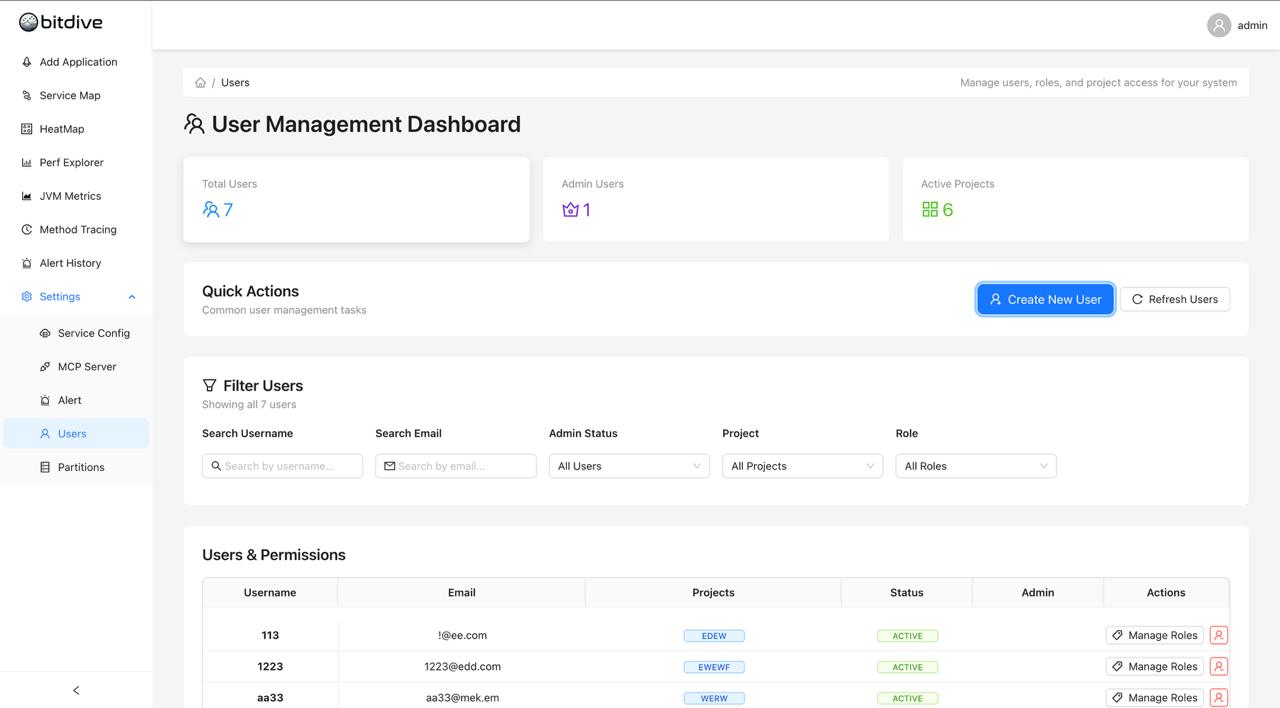Open the HeatMap menu item
Image resolution: width=1280 pixels, height=708 pixels.
coord(76,129)
